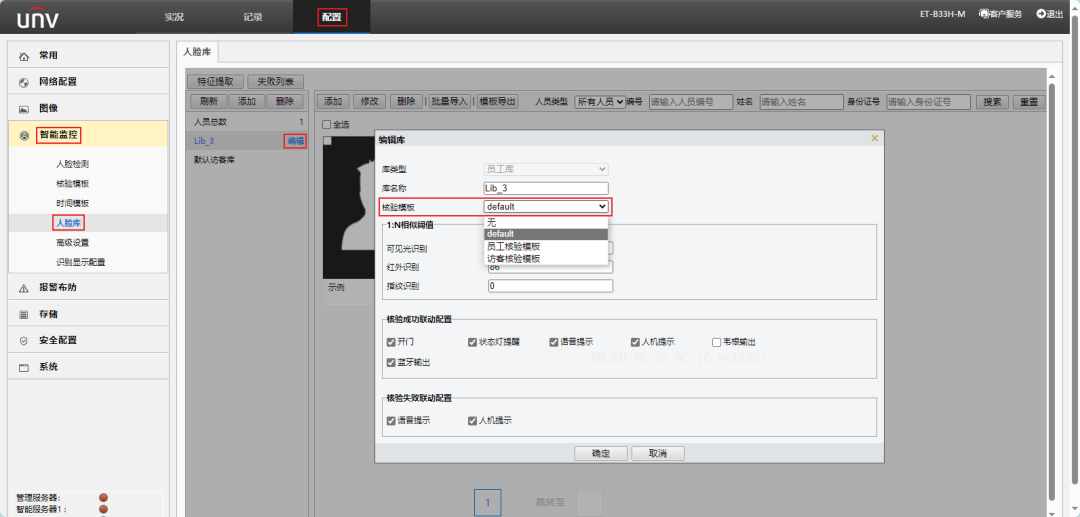This screenshot has height=517, width=1080.
Task: Click the 网络配置 globe icon
Action: [24, 82]
